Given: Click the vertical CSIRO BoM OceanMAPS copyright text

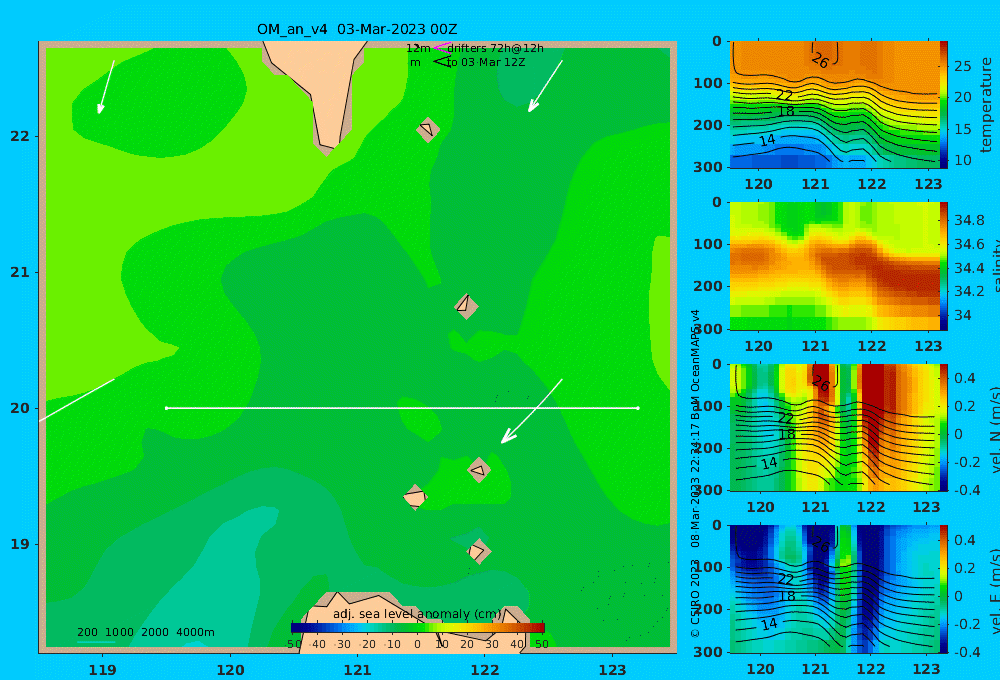Looking at the screenshot, I should tap(695, 473).
